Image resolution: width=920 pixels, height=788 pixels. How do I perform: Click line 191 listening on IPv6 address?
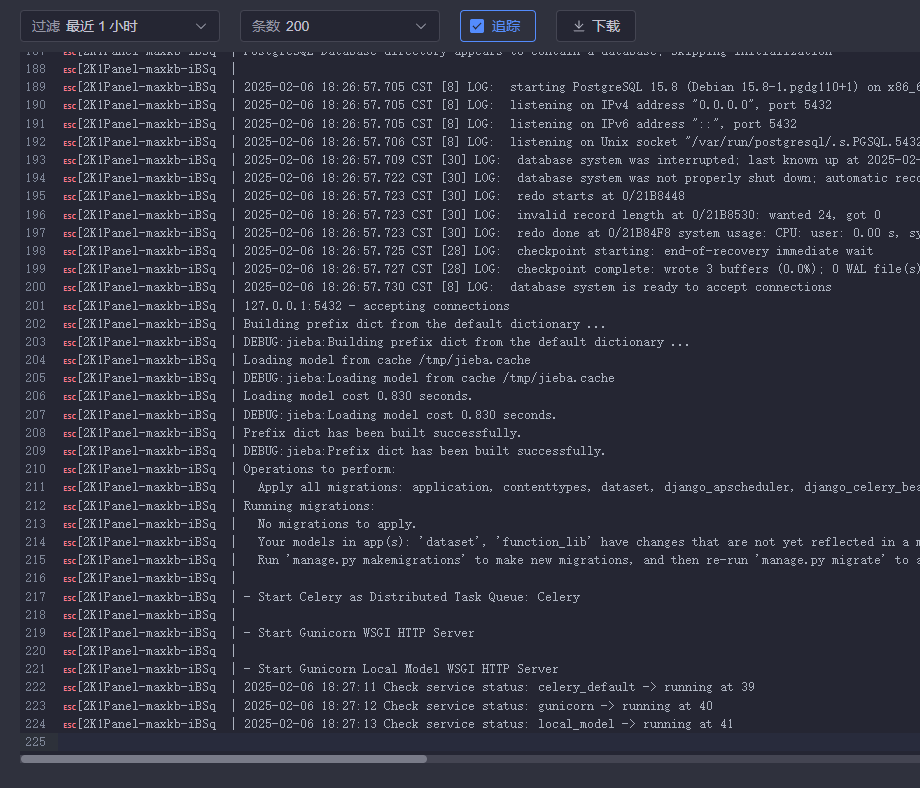point(520,124)
